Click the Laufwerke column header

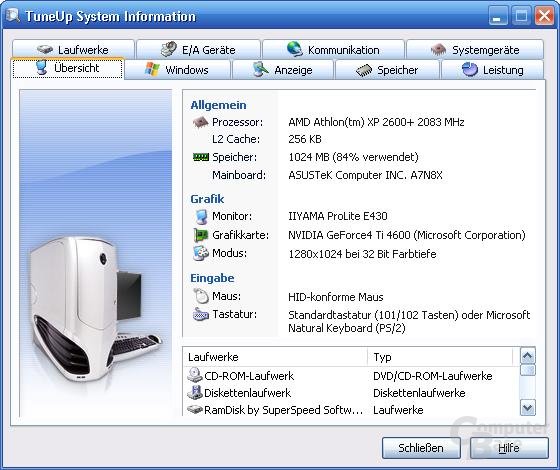[x=275, y=357]
